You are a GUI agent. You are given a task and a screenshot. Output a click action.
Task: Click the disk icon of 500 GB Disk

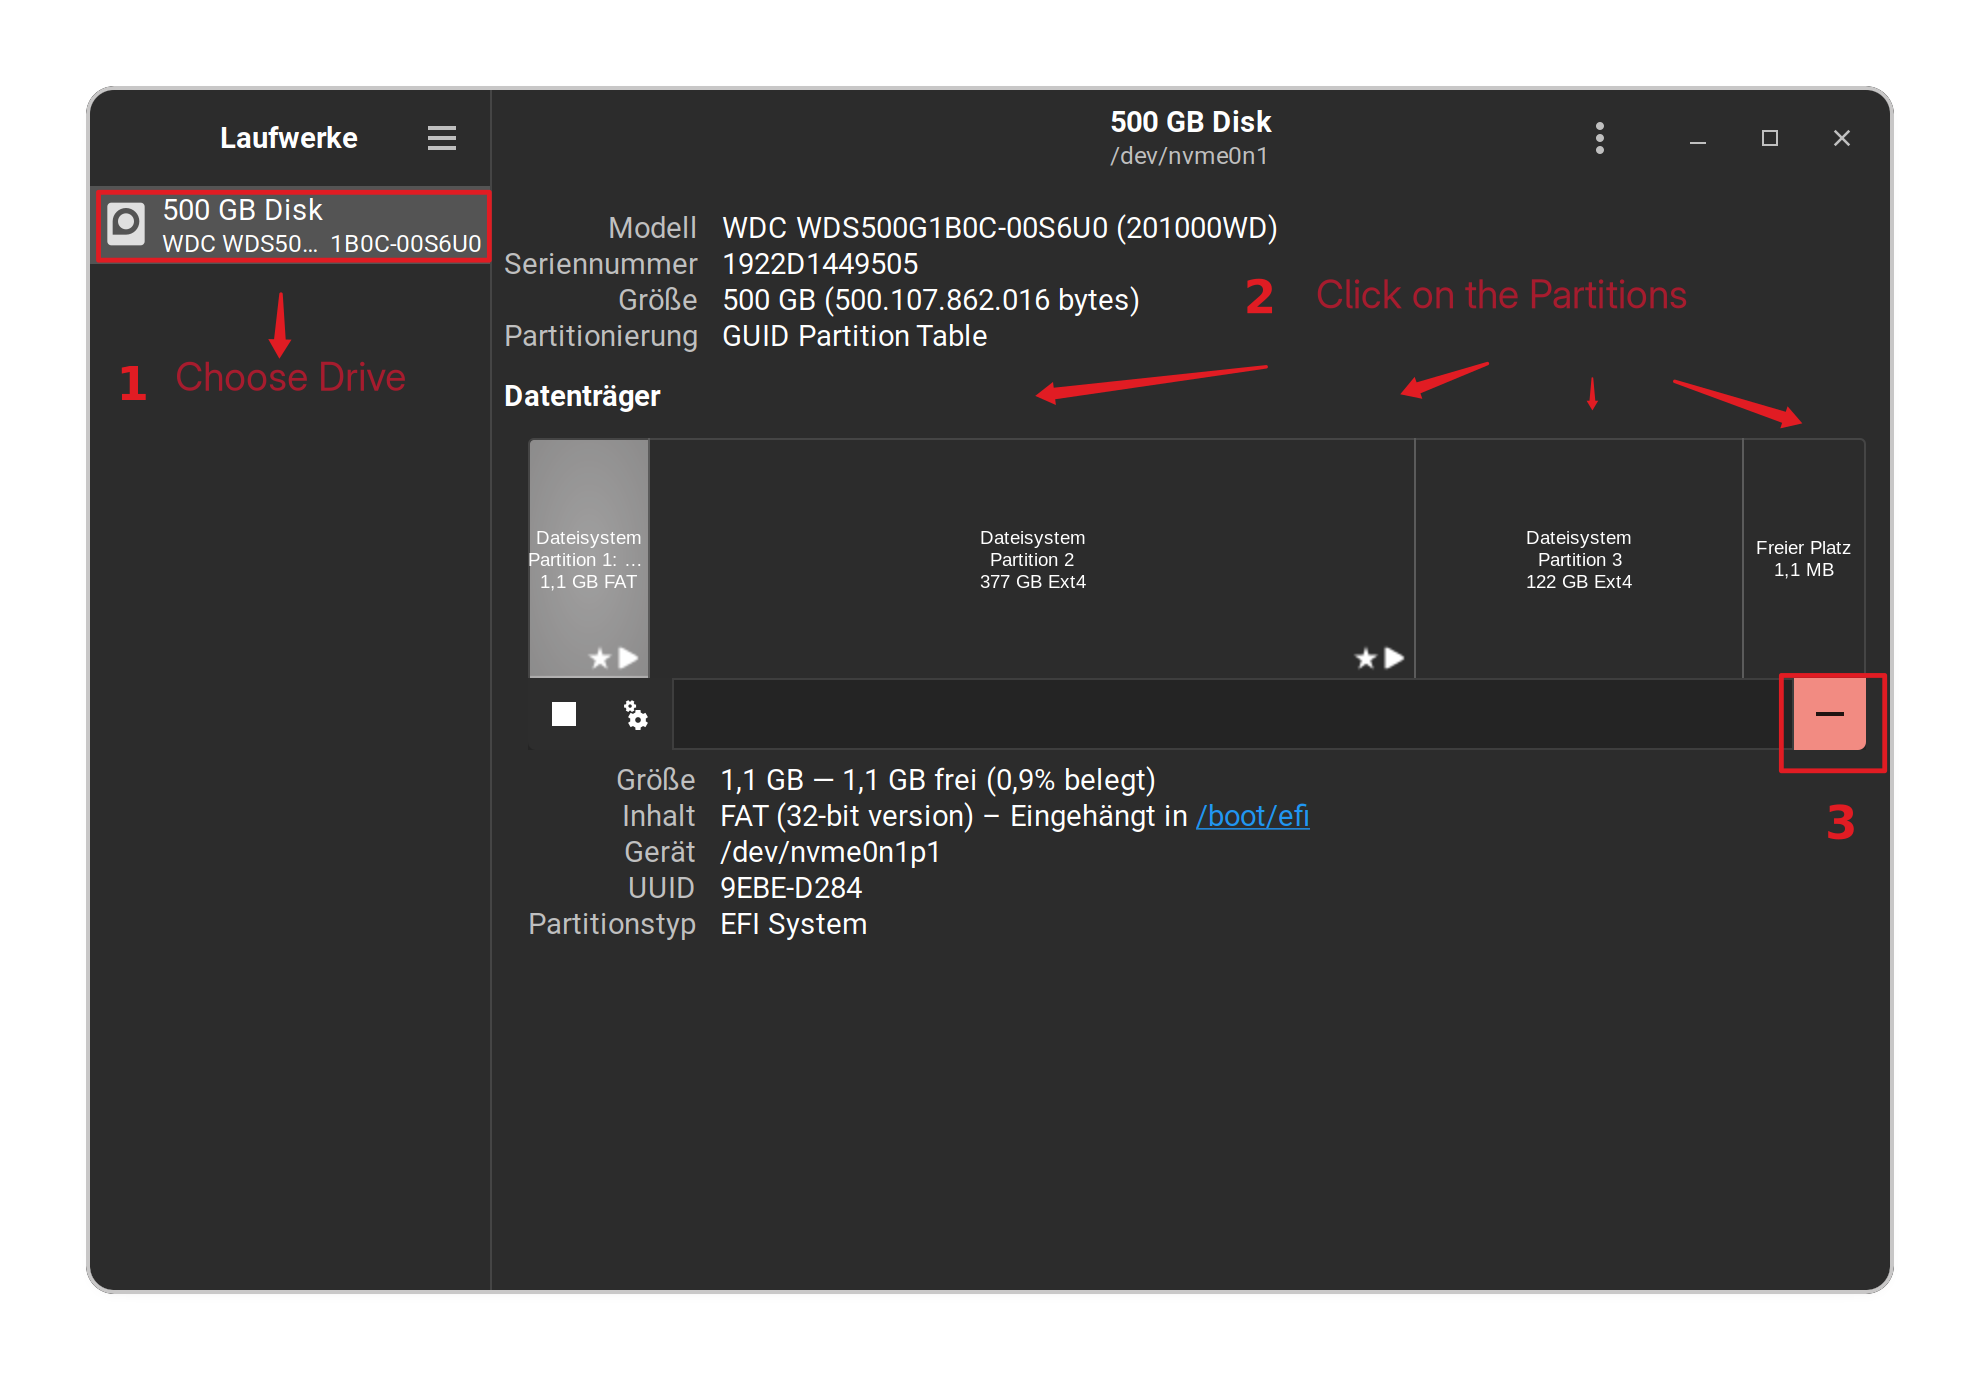pyautogui.click(x=127, y=224)
